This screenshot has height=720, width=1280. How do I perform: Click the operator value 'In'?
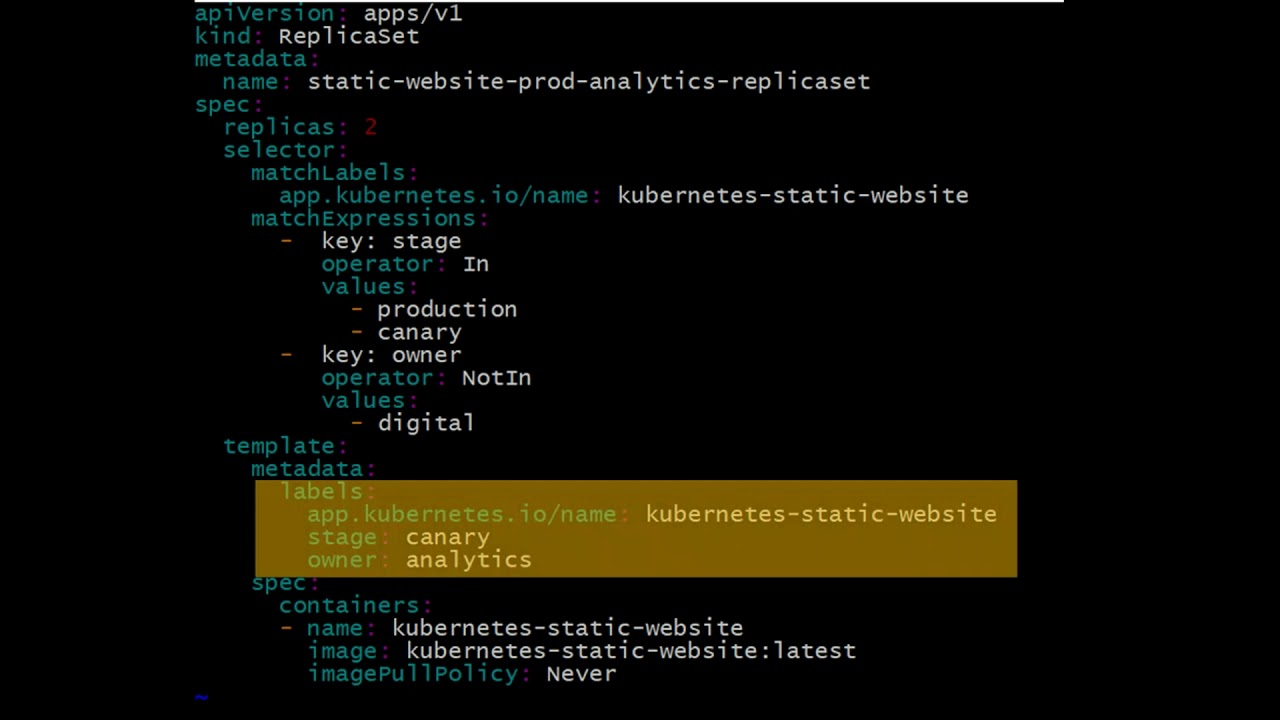pos(476,264)
